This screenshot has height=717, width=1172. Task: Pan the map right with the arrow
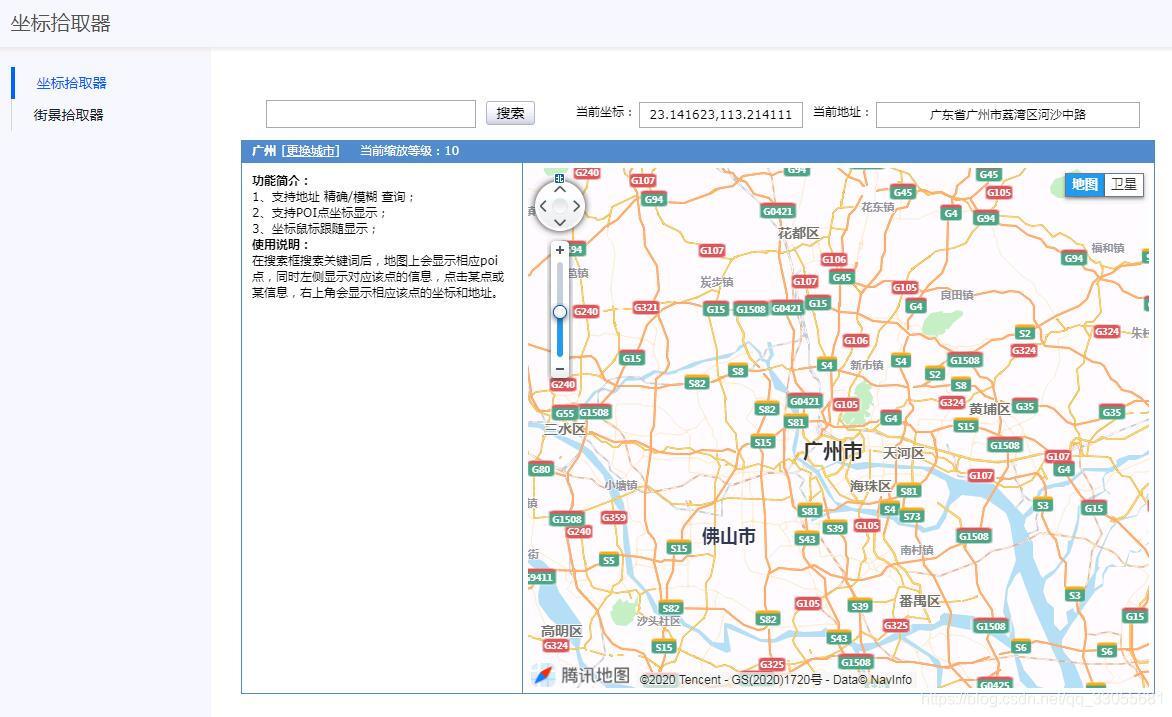tap(576, 206)
